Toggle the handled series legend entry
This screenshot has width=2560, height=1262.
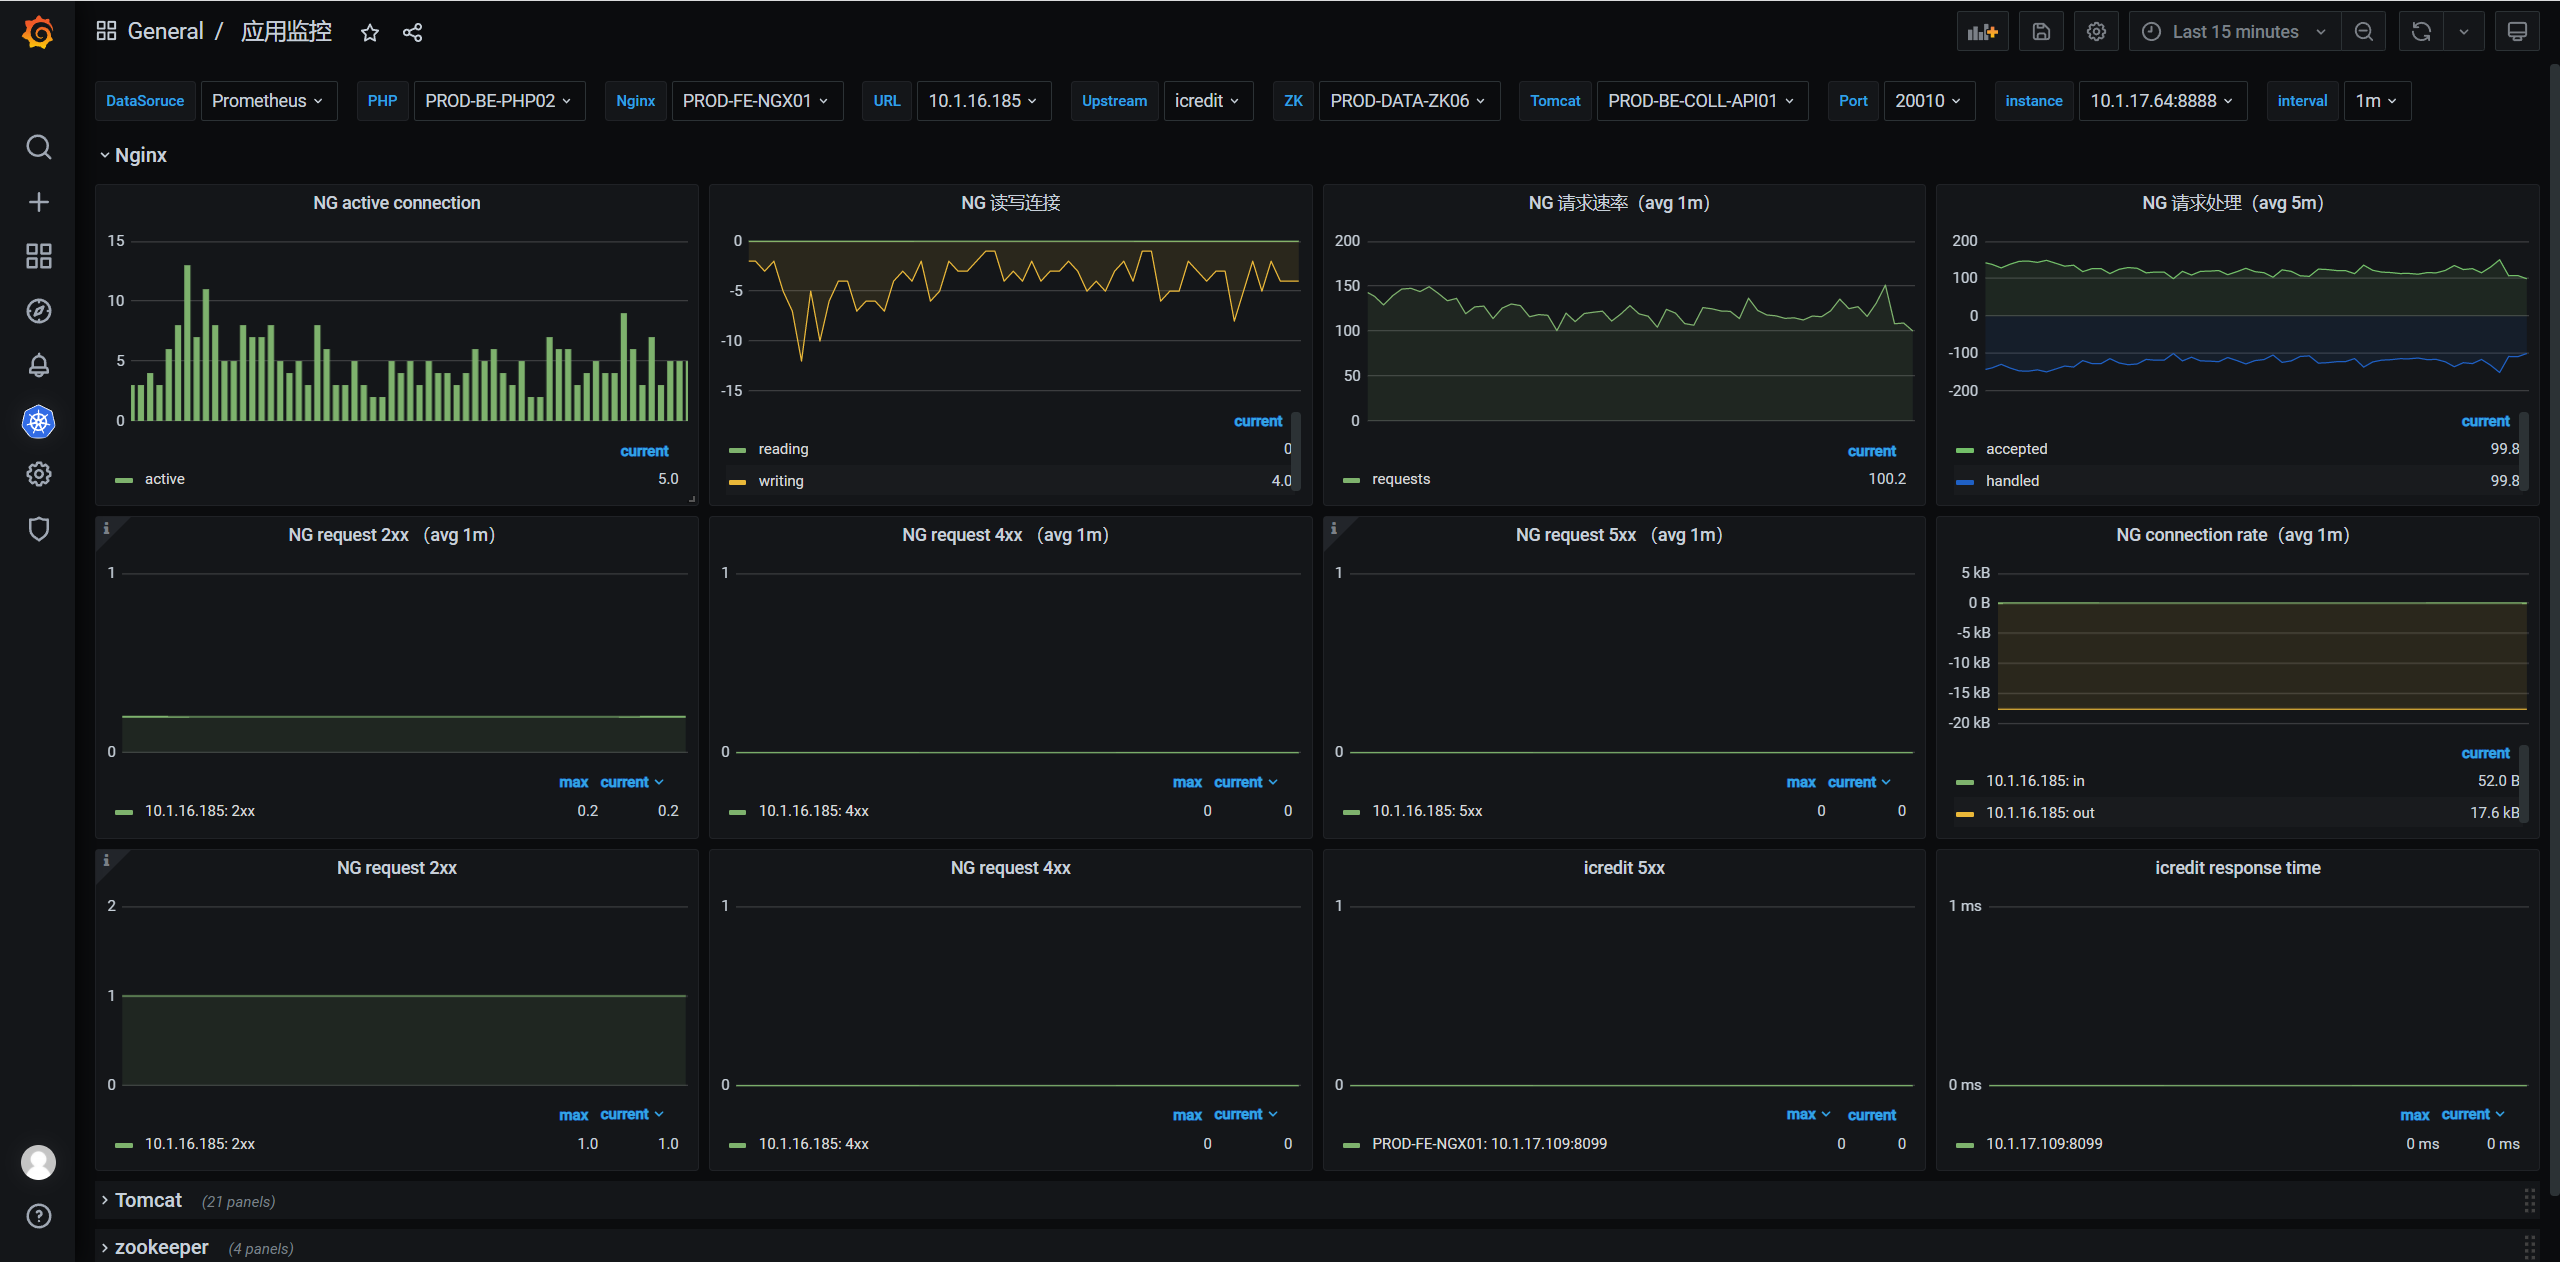point(2011,481)
